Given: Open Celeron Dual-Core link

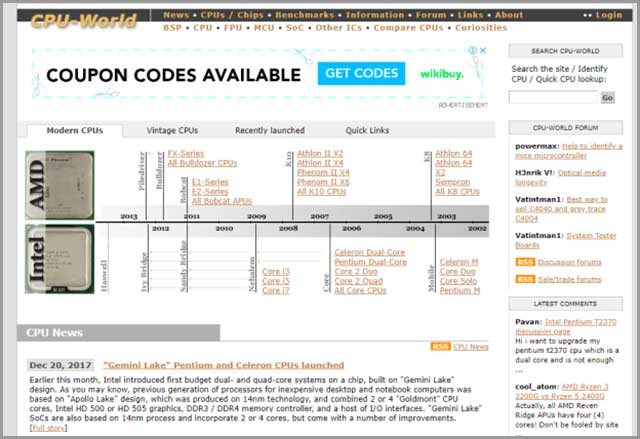Looking at the screenshot, I should pos(370,253).
